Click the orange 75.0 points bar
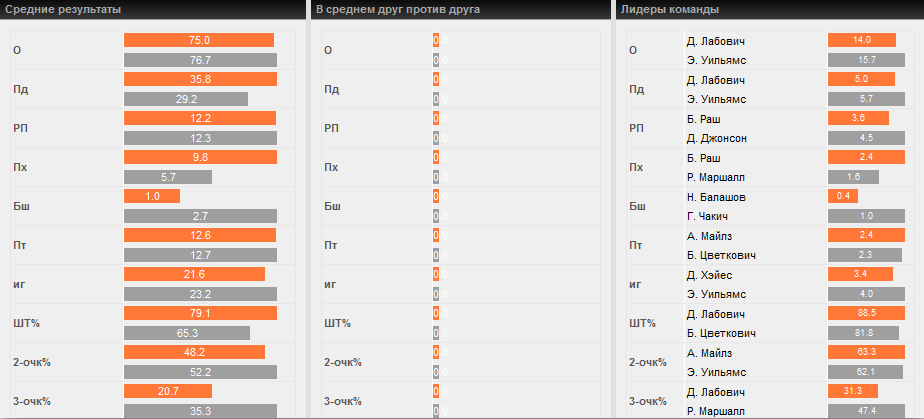The height and width of the screenshot is (419, 924). click(199, 40)
